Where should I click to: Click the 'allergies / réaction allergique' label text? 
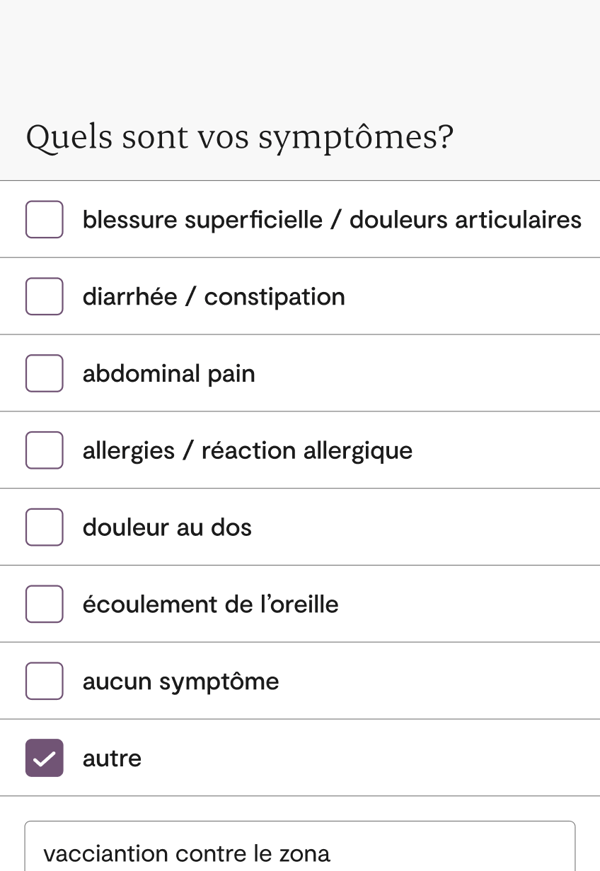[x=247, y=451]
